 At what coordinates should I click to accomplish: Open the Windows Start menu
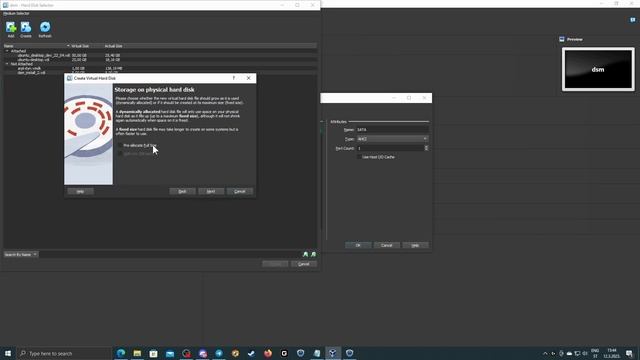pyautogui.click(x=8, y=353)
